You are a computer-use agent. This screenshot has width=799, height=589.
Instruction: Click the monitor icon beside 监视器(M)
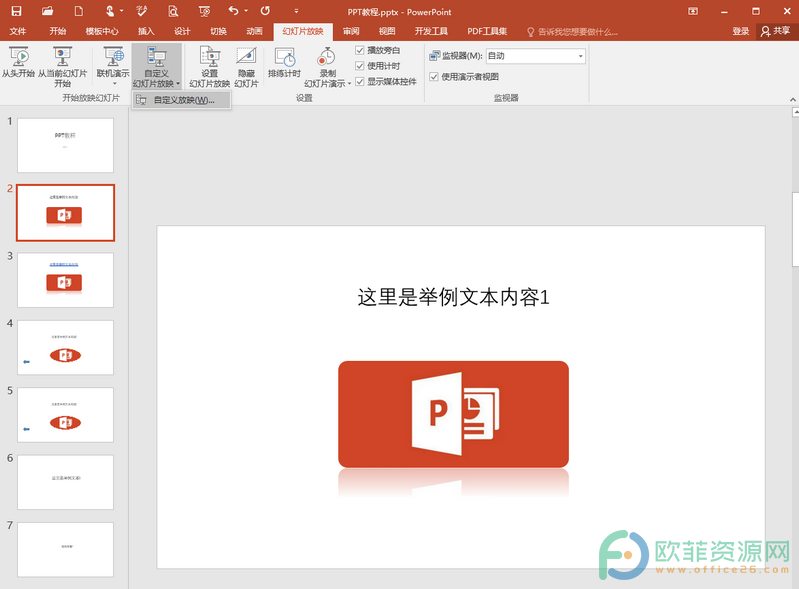point(435,56)
